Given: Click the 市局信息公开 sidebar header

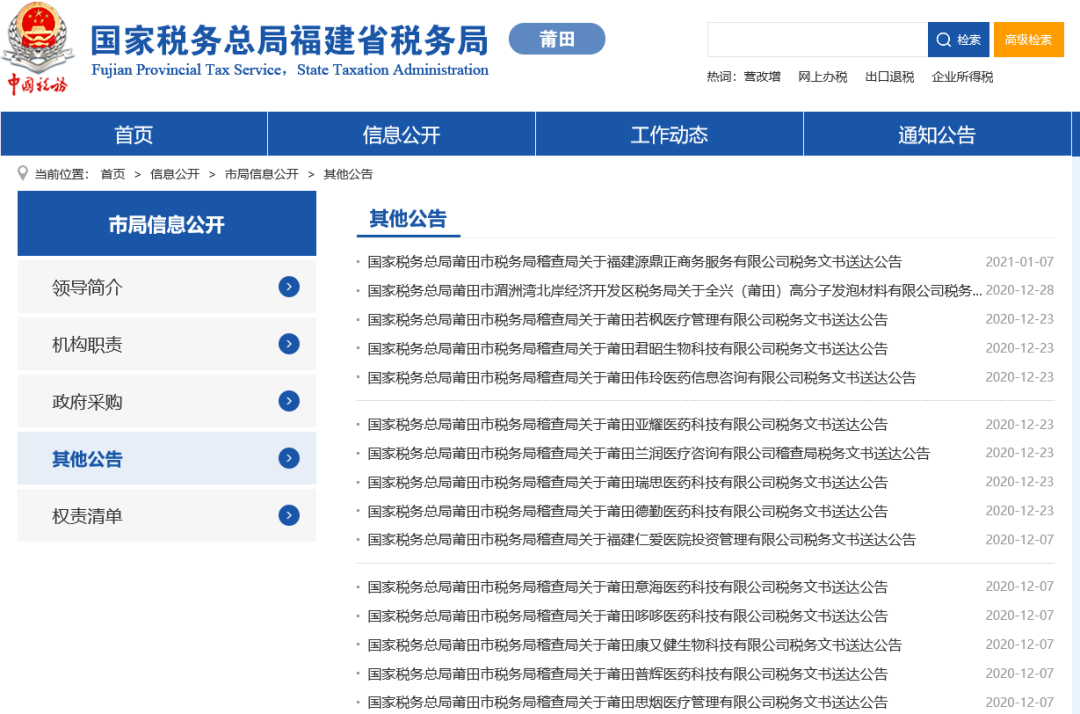Looking at the screenshot, I should (167, 224).
